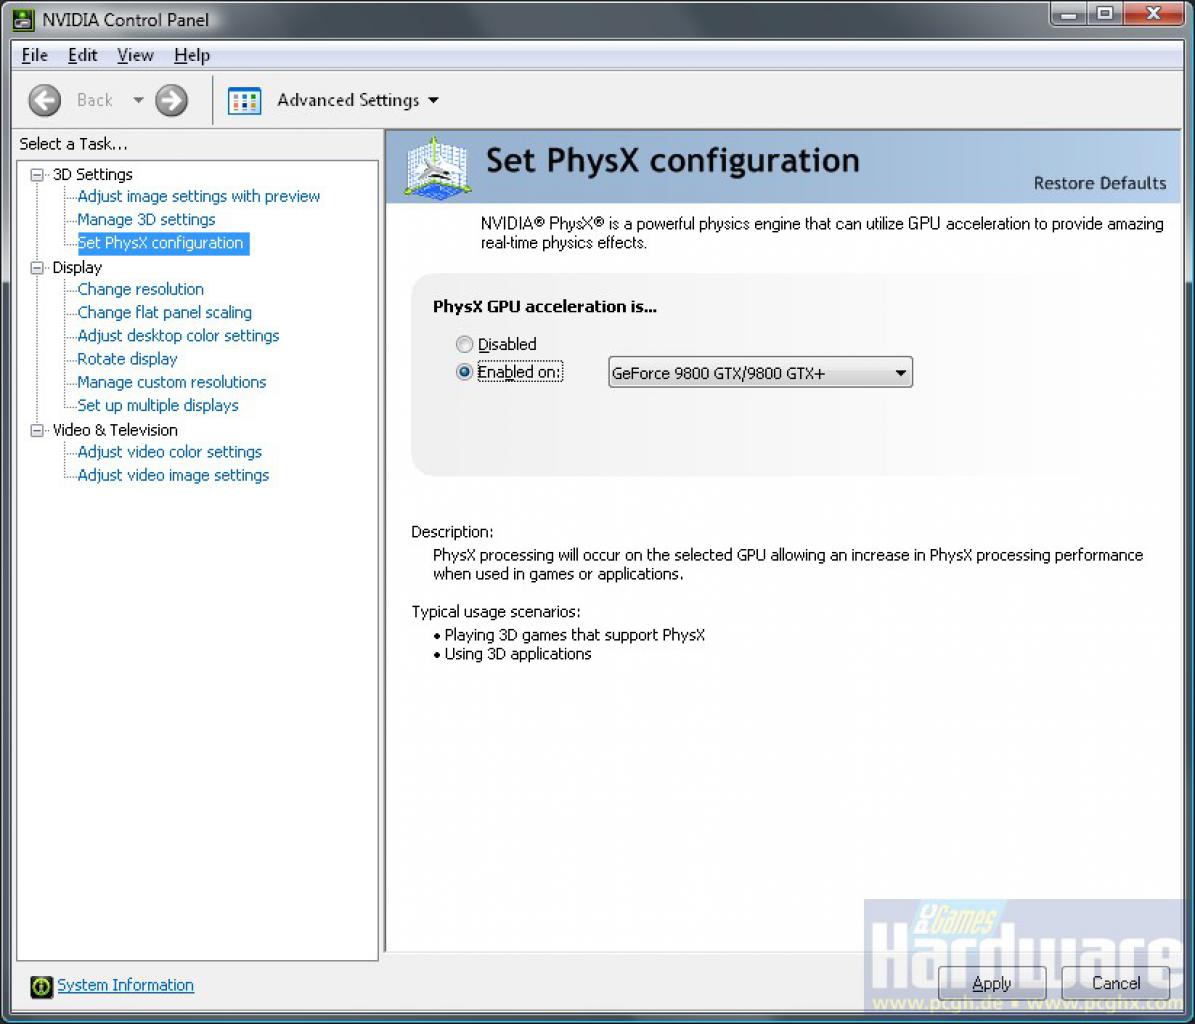Click the Advanced Settings grid icon
1195x1024 pixels.
[x=245, y=101]
